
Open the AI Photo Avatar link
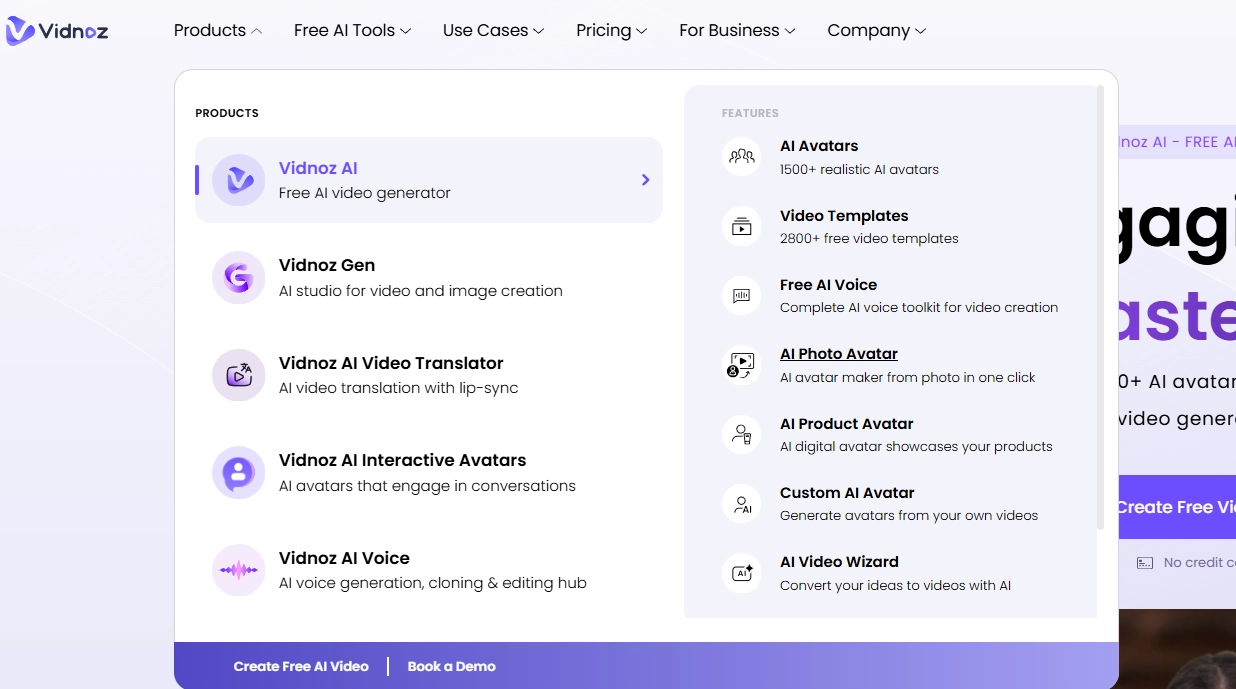pyautogui.click(x=838, y=354)
